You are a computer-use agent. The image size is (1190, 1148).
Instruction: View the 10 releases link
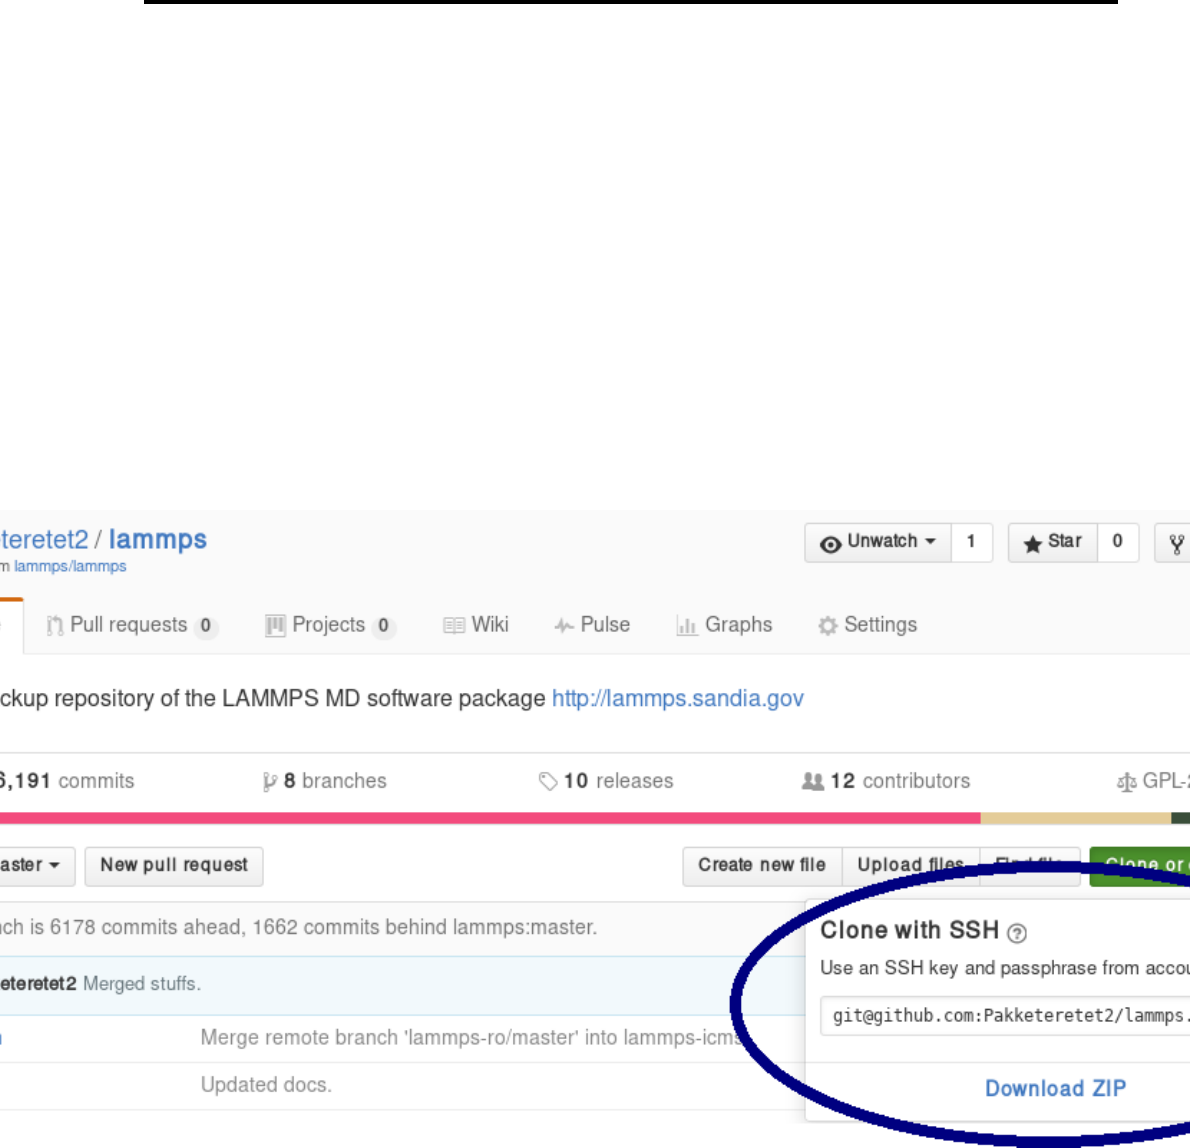click(x=606, y=781)
